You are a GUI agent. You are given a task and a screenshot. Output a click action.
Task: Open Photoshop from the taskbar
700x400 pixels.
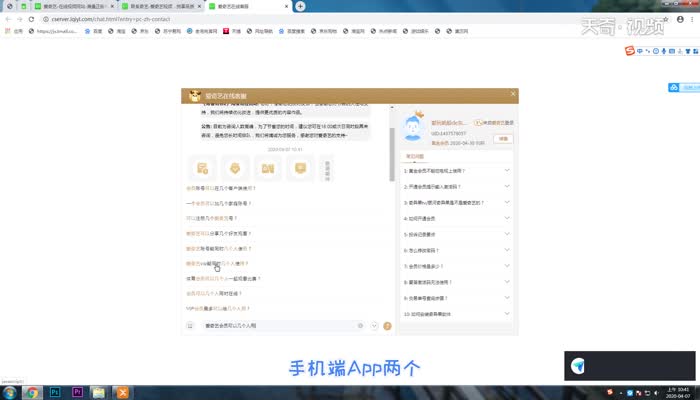coord(55,392)
